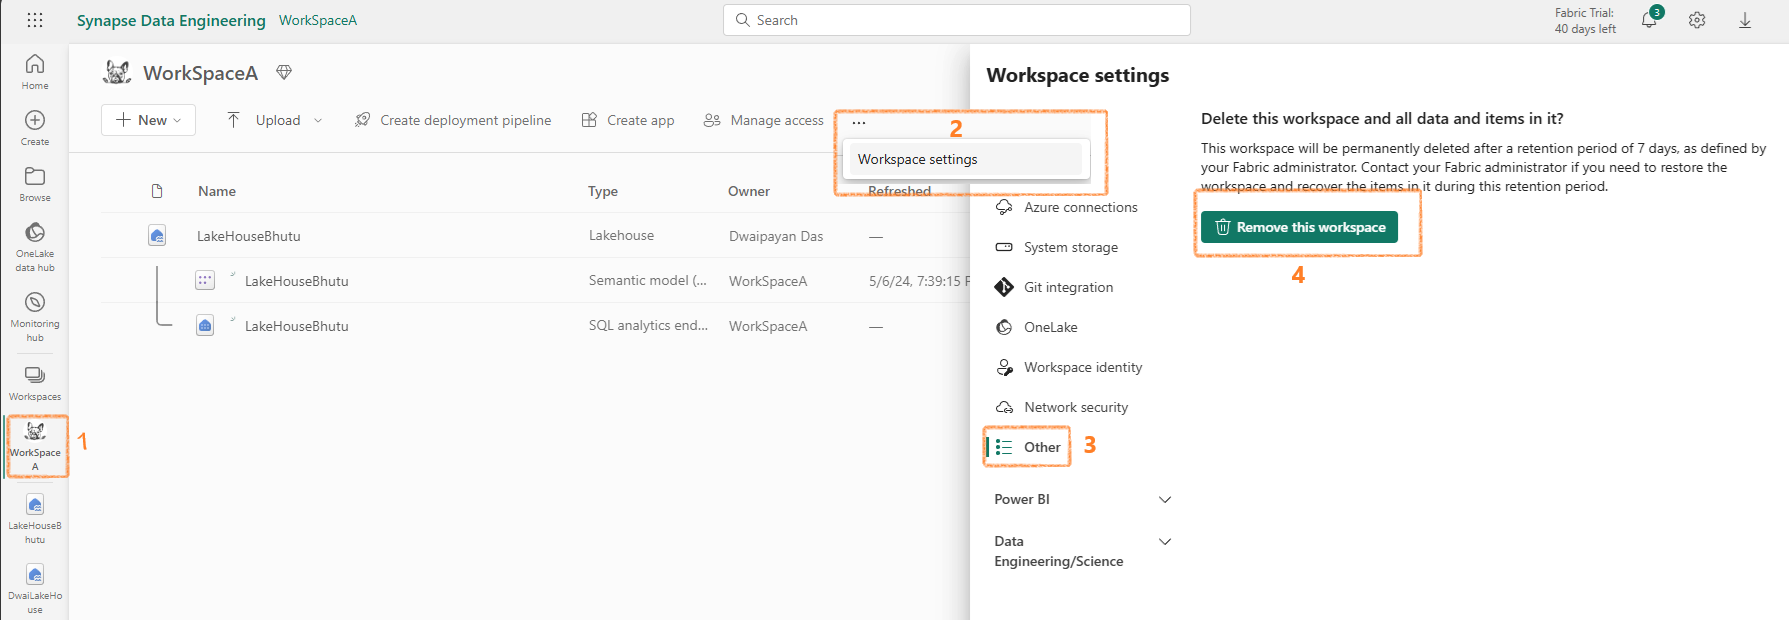The width and height of the screenshot is (1791, 620).
Task: Select the Other settings tab
Action: tap(1028, 447)
